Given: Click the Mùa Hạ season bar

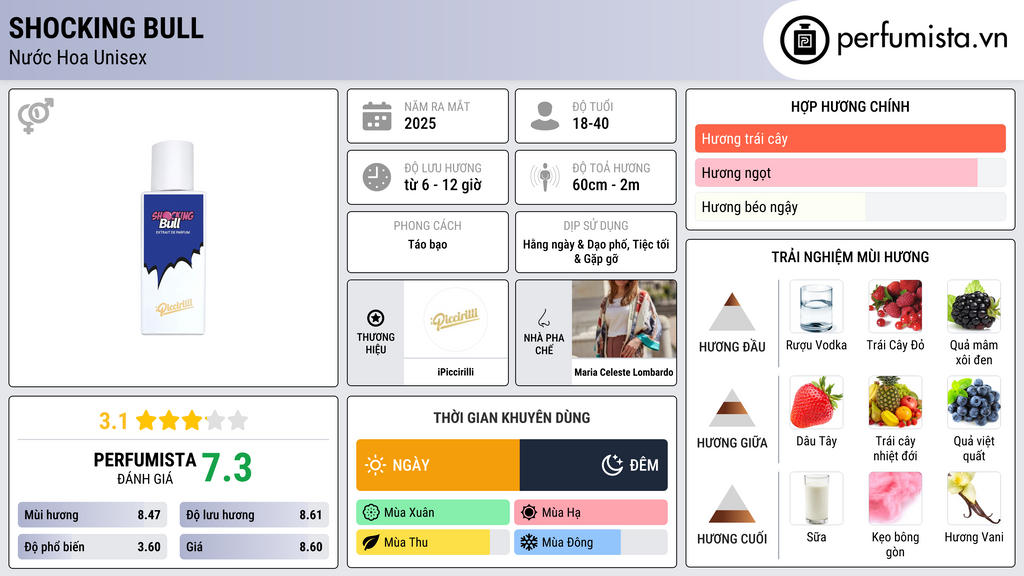Looking at the screenshot, I should 591,513.
